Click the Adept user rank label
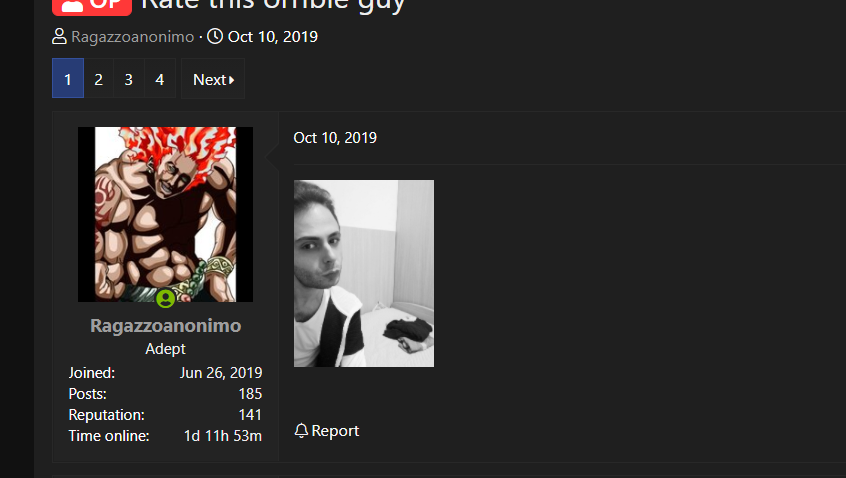846x478 pixels. [166, 349]
